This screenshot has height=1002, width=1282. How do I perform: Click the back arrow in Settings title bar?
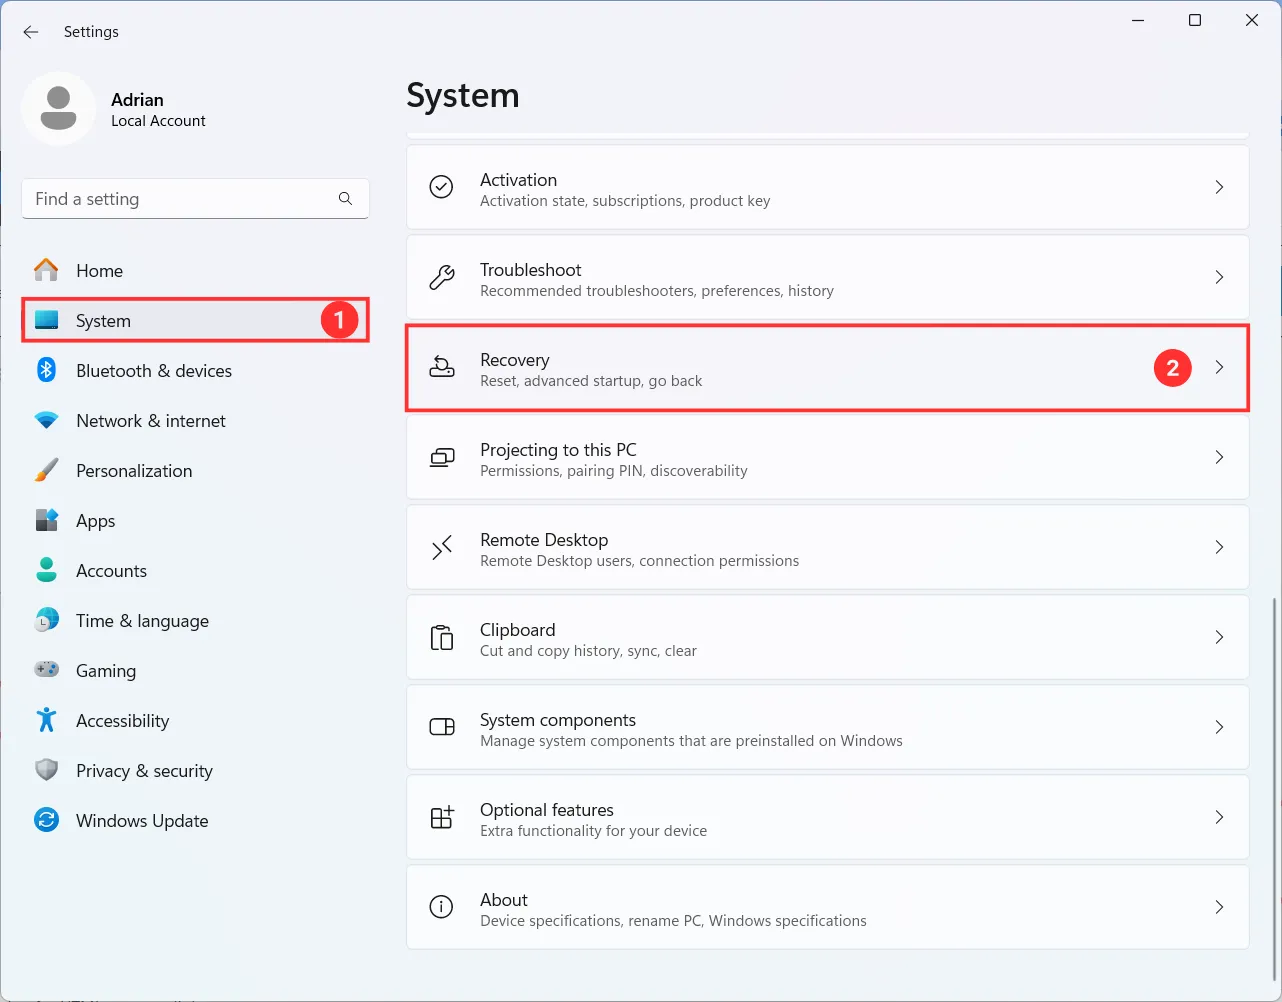[x=31, y=32]
